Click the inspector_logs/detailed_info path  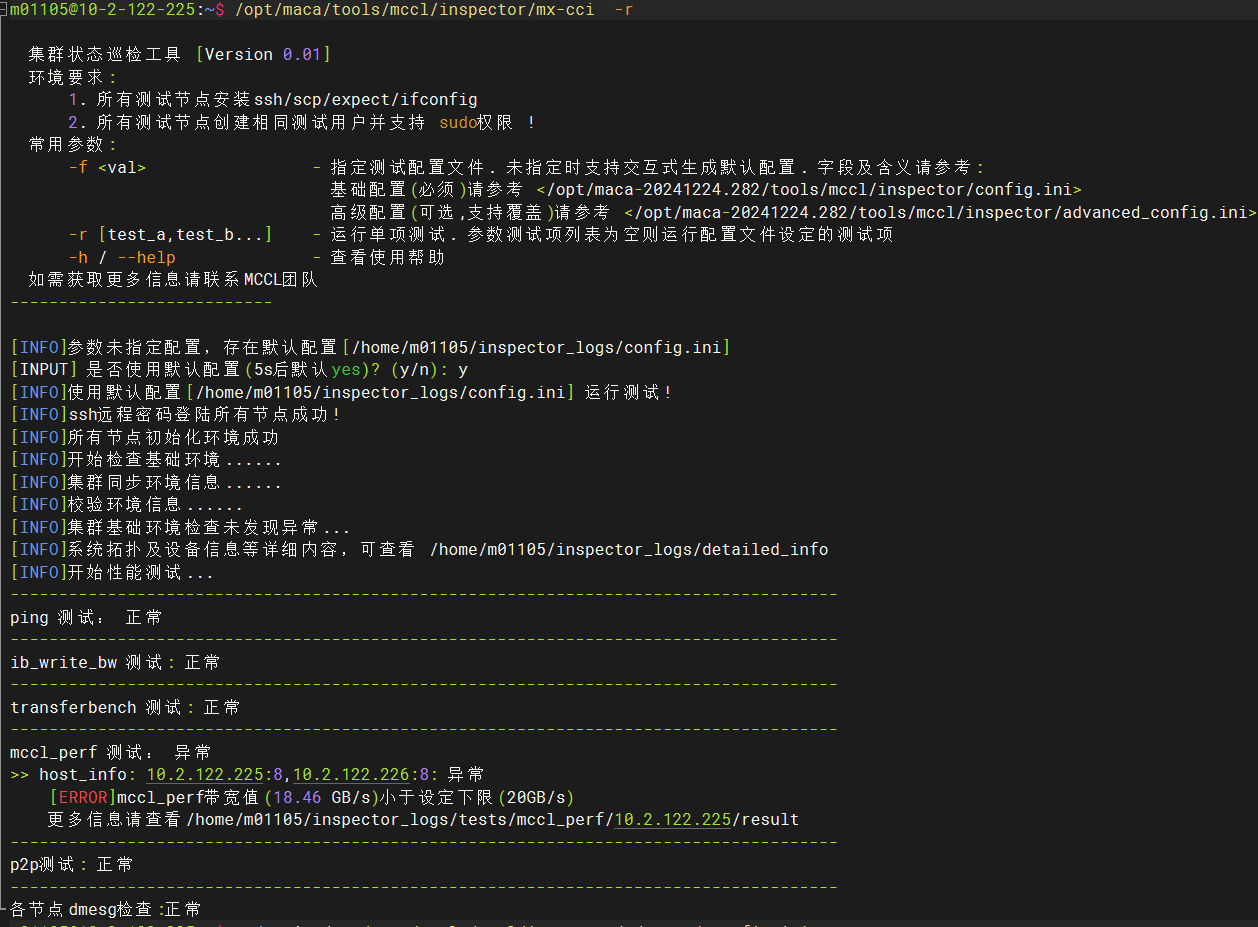(629, 550)
